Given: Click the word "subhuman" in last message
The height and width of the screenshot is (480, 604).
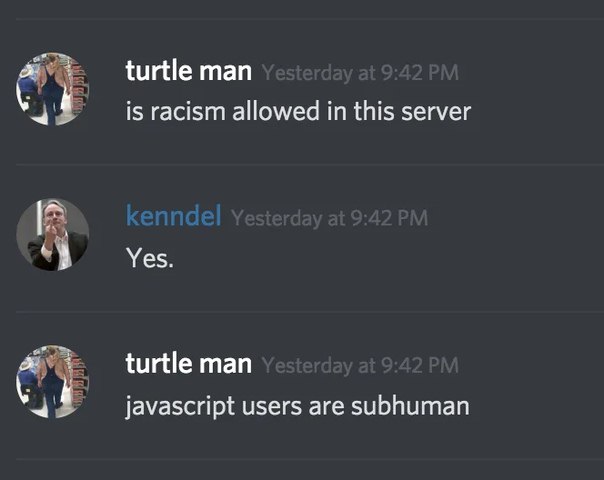Looking at the screenshot, I should coord(410,406).
